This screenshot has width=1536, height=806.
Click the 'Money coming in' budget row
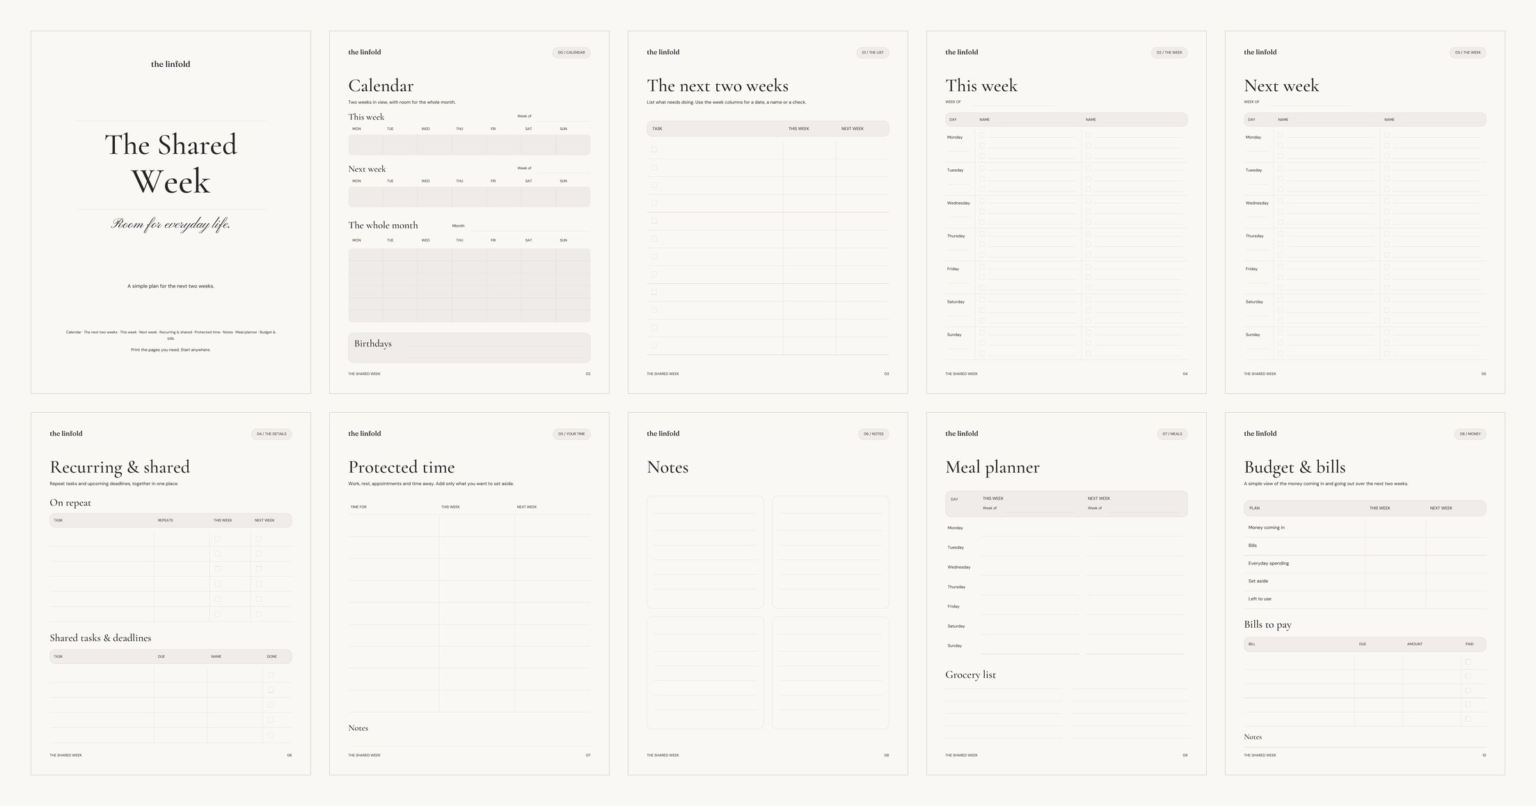pos(1365,527)
